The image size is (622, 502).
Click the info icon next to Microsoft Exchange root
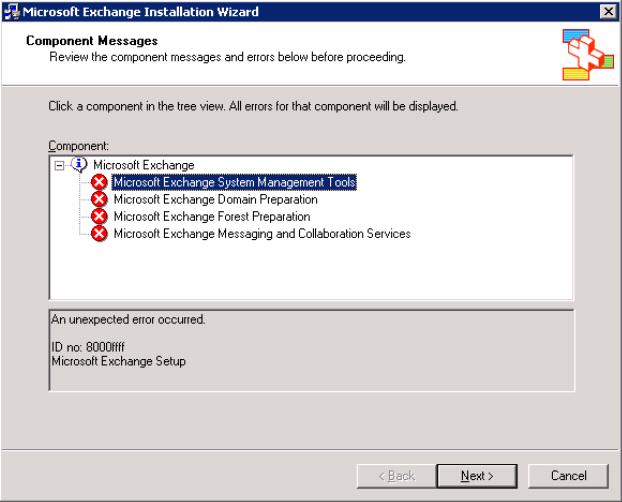pyautogui.click(x=79, y=164)
